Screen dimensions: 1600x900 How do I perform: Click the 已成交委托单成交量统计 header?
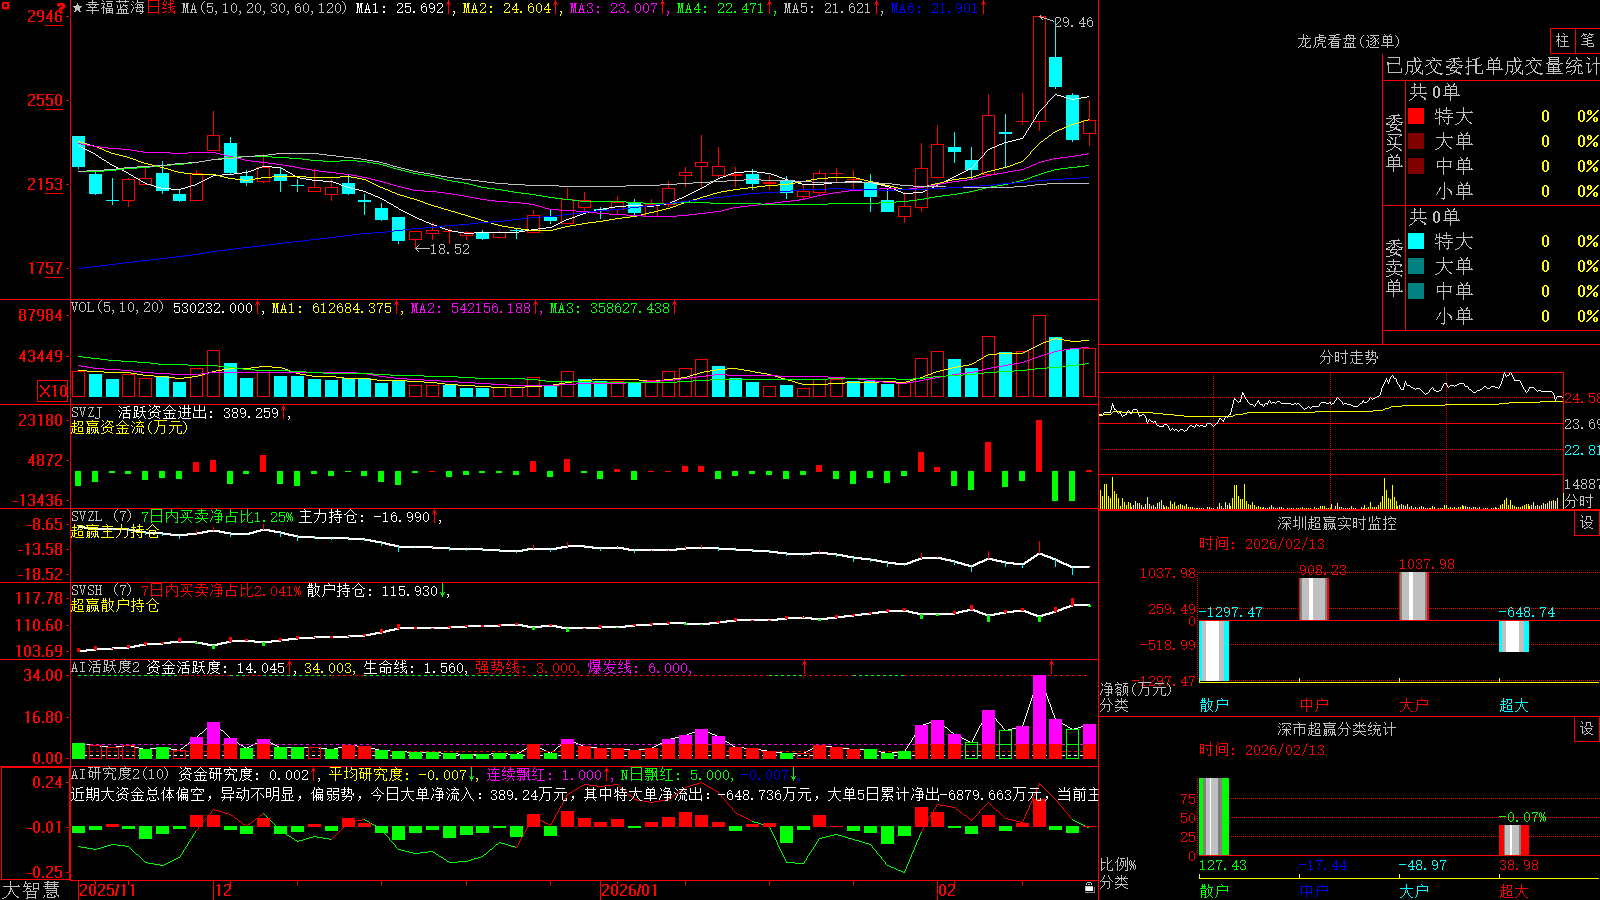click(x=1492, y=66)
